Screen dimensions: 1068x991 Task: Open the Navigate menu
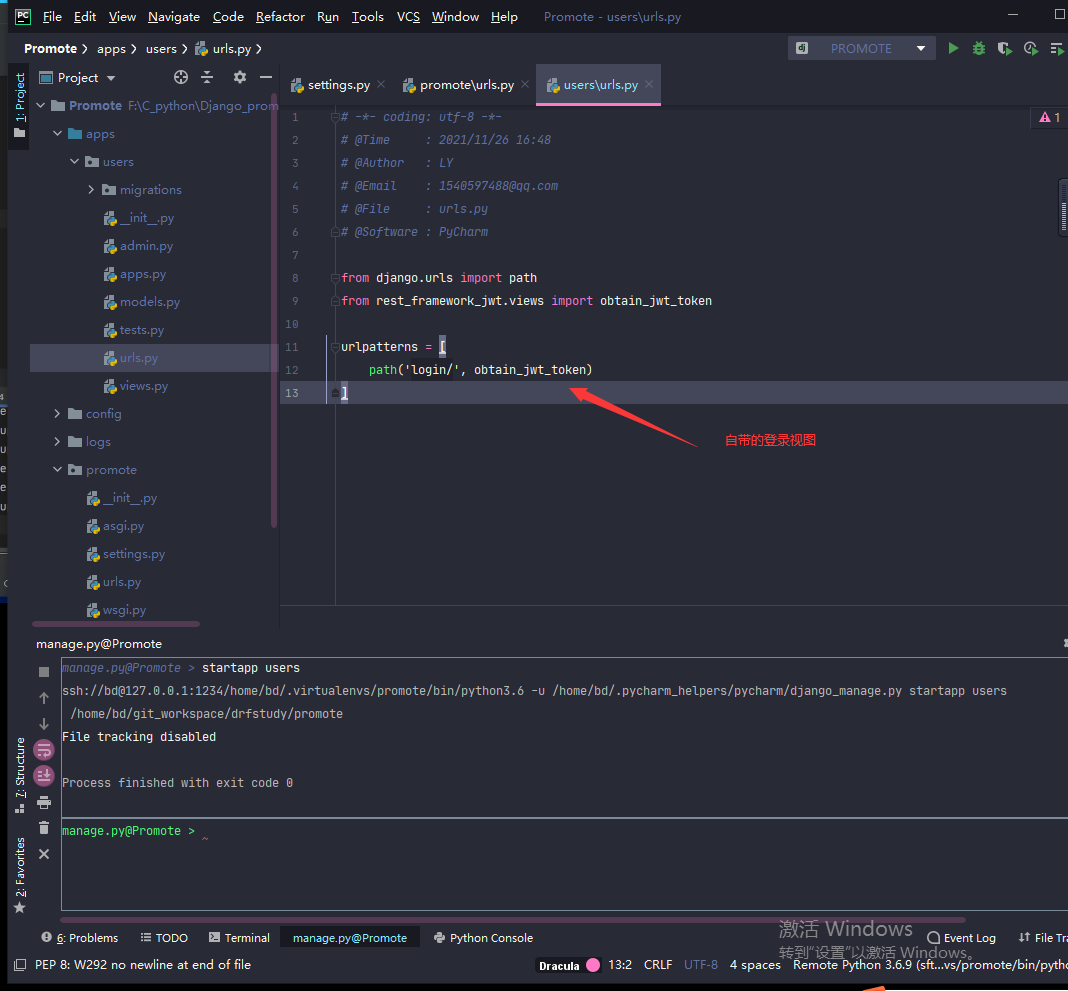pyautogui.click(x=174, y=16)
